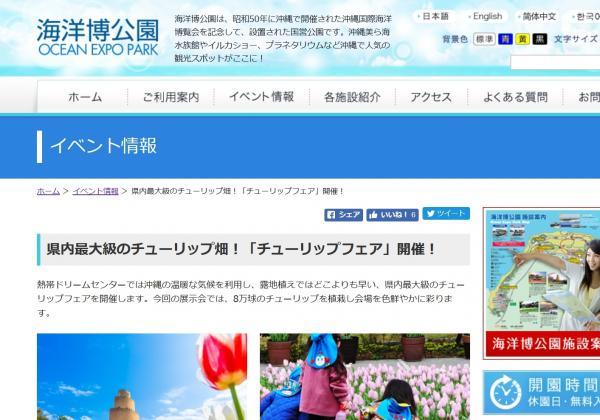This screenshot has height=420, width=600.
Task: Open the イベント情報 navigation item
Action: tap(261, 97)
